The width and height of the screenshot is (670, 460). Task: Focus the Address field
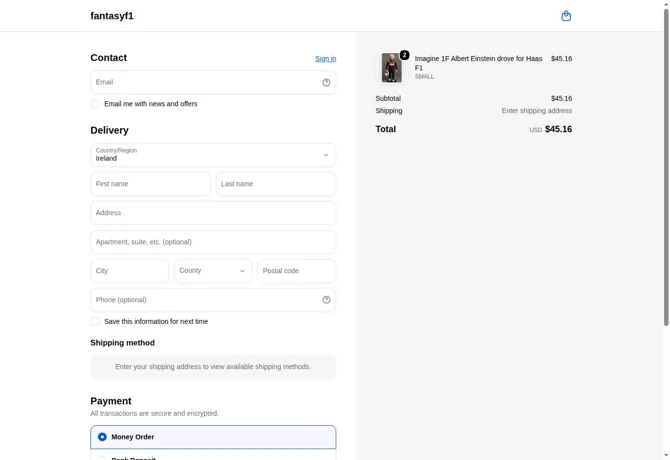pos(213,213)
